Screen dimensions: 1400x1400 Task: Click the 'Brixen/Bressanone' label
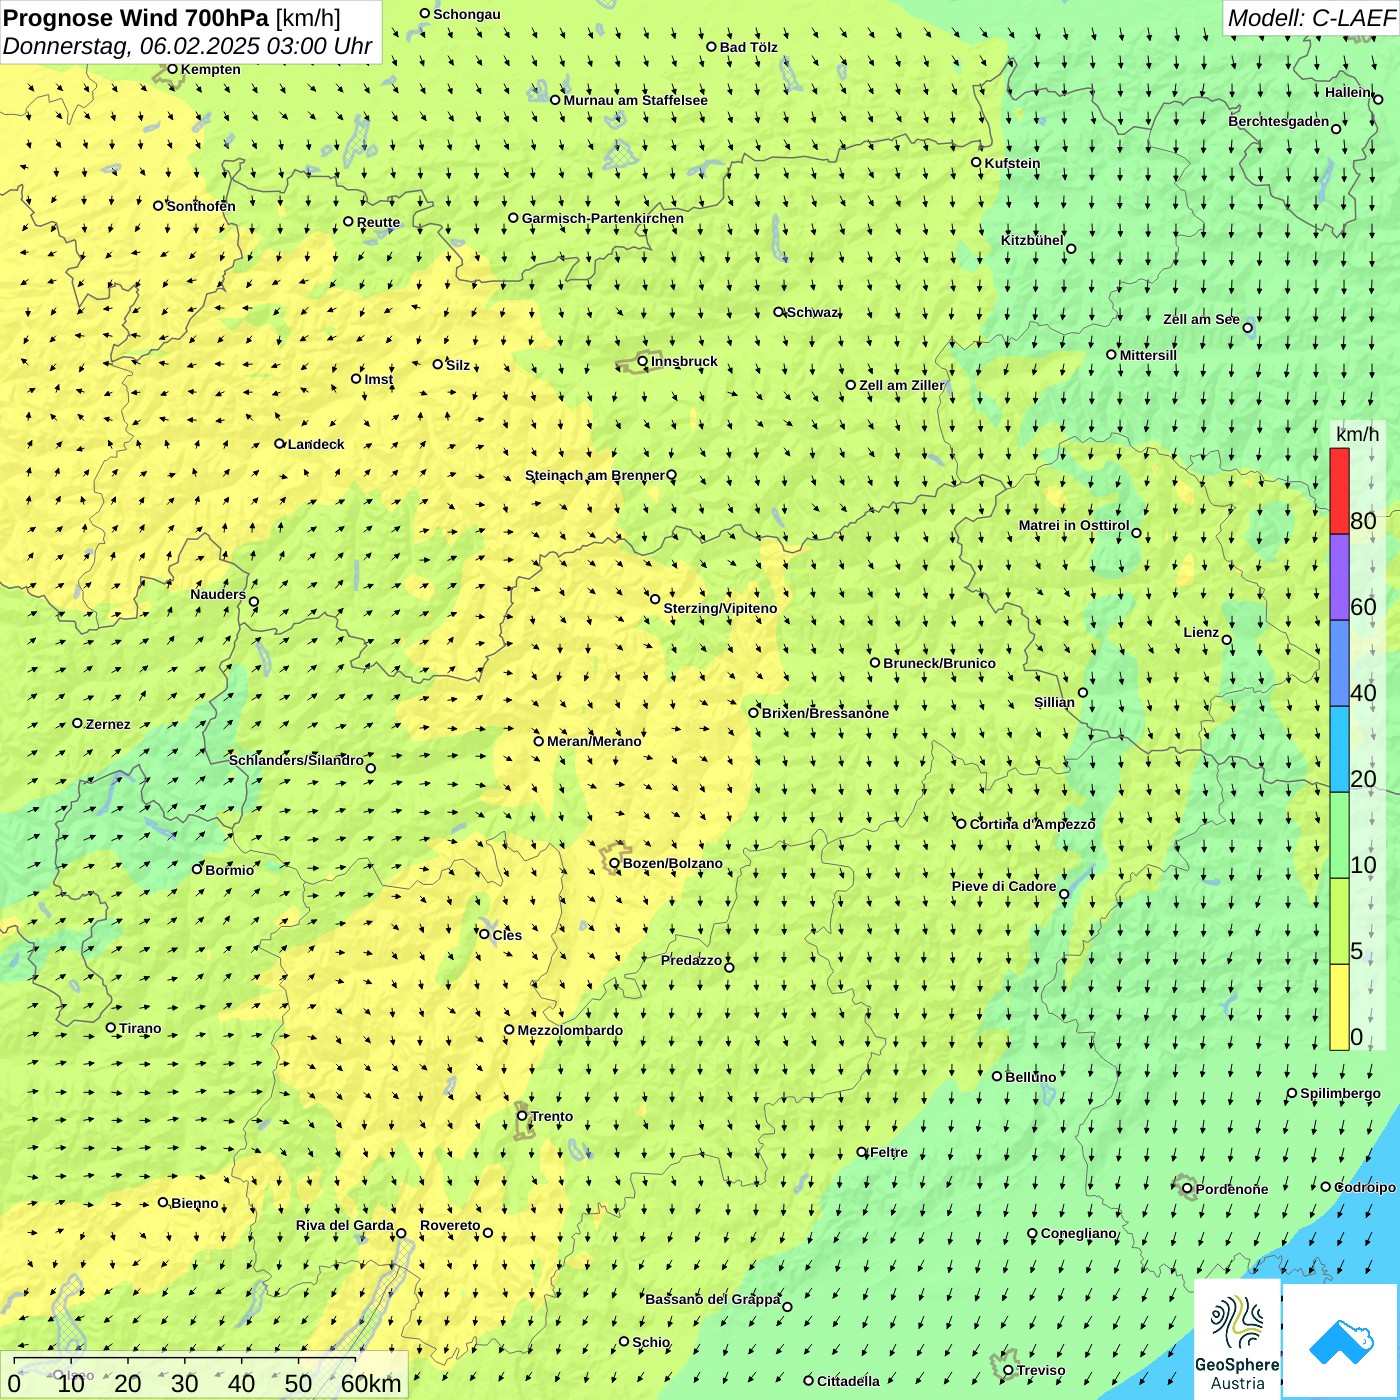(825, 713)
